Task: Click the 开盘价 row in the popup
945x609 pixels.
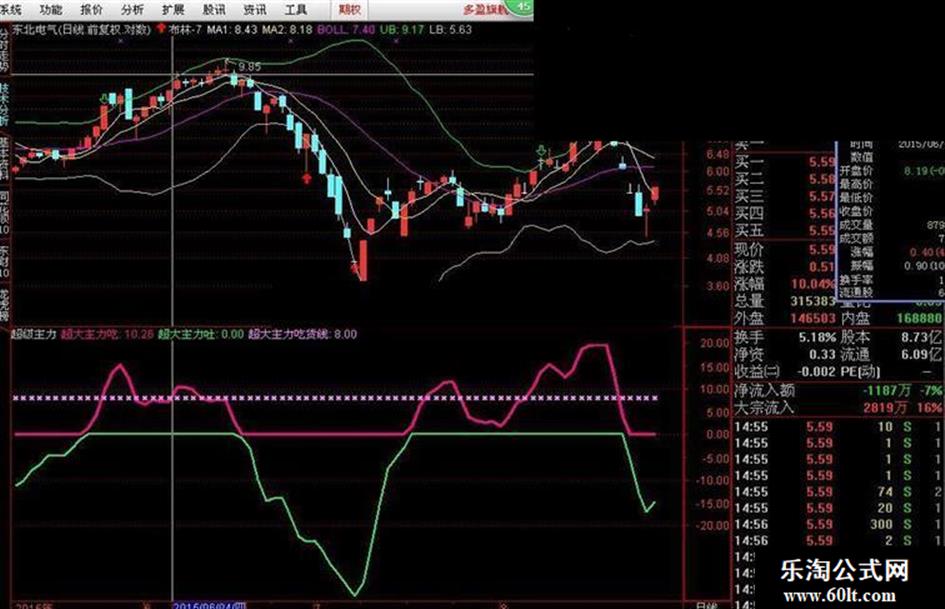Action: tap(890, 171)
